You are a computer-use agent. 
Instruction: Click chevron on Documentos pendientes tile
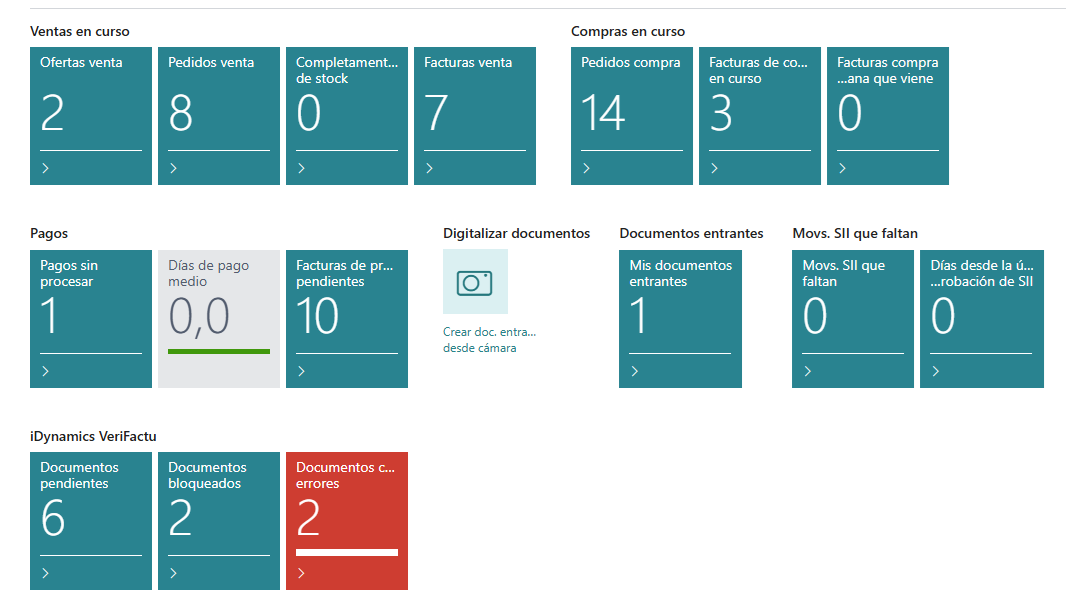(46, 574)
